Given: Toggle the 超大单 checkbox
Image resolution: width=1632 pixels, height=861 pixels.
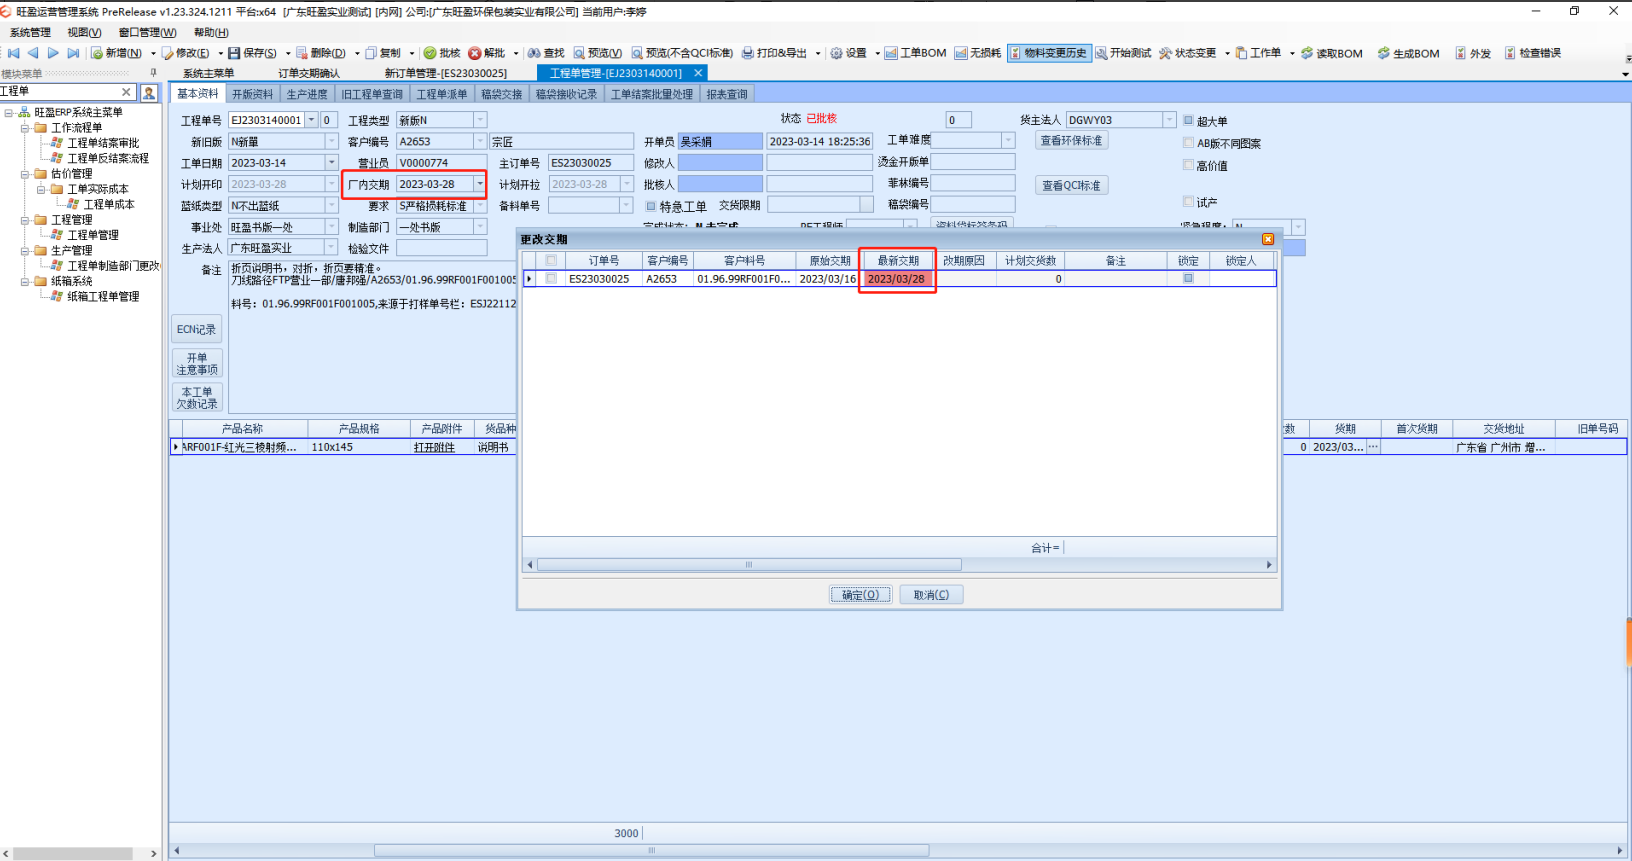Looking at the screenshot, I should pos(1188,120).
